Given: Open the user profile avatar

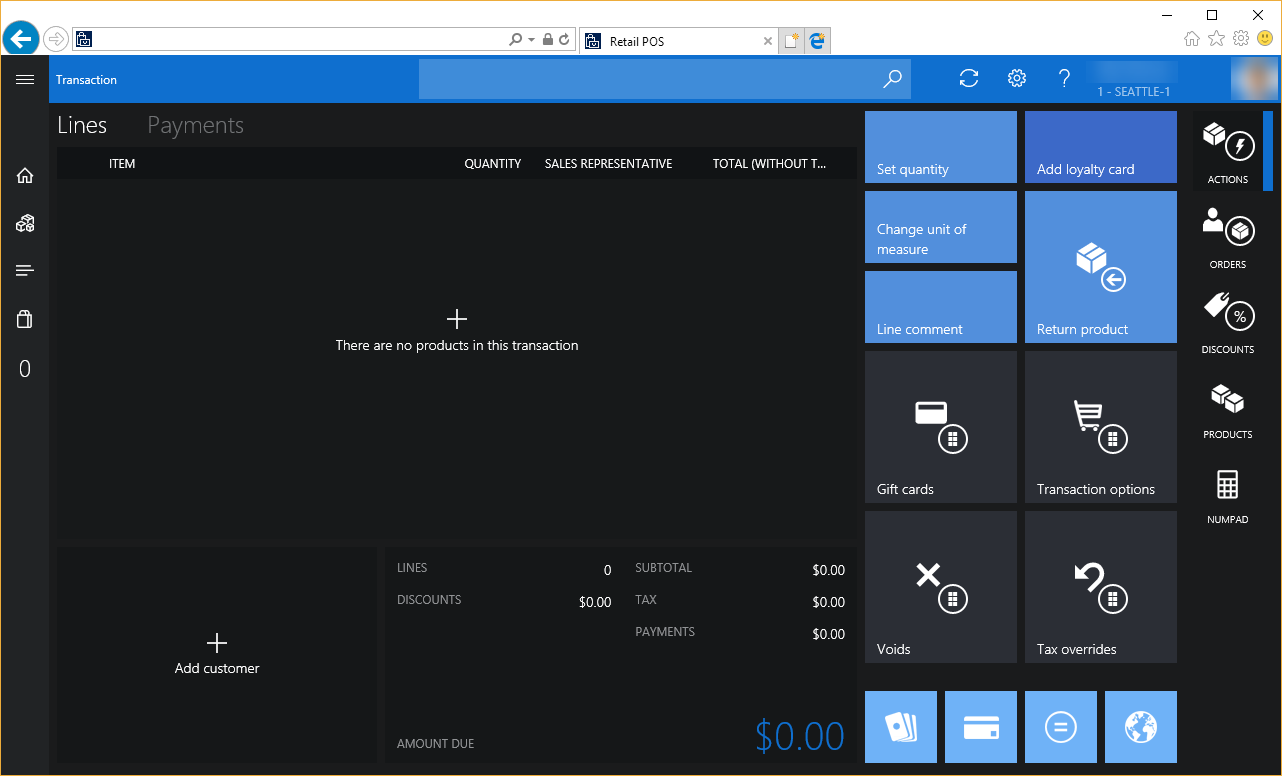Looking at the screenshot, I should (x=1254, y=79).
